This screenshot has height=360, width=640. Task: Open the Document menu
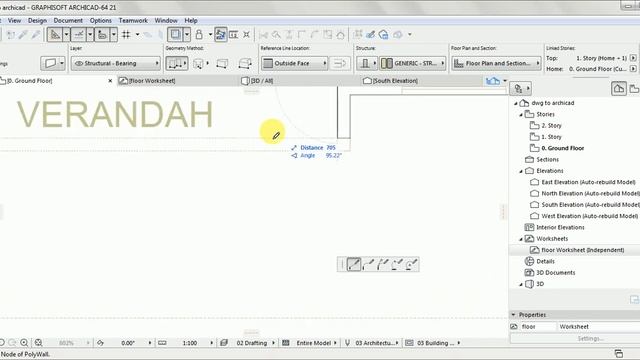(x=68, y=20)
